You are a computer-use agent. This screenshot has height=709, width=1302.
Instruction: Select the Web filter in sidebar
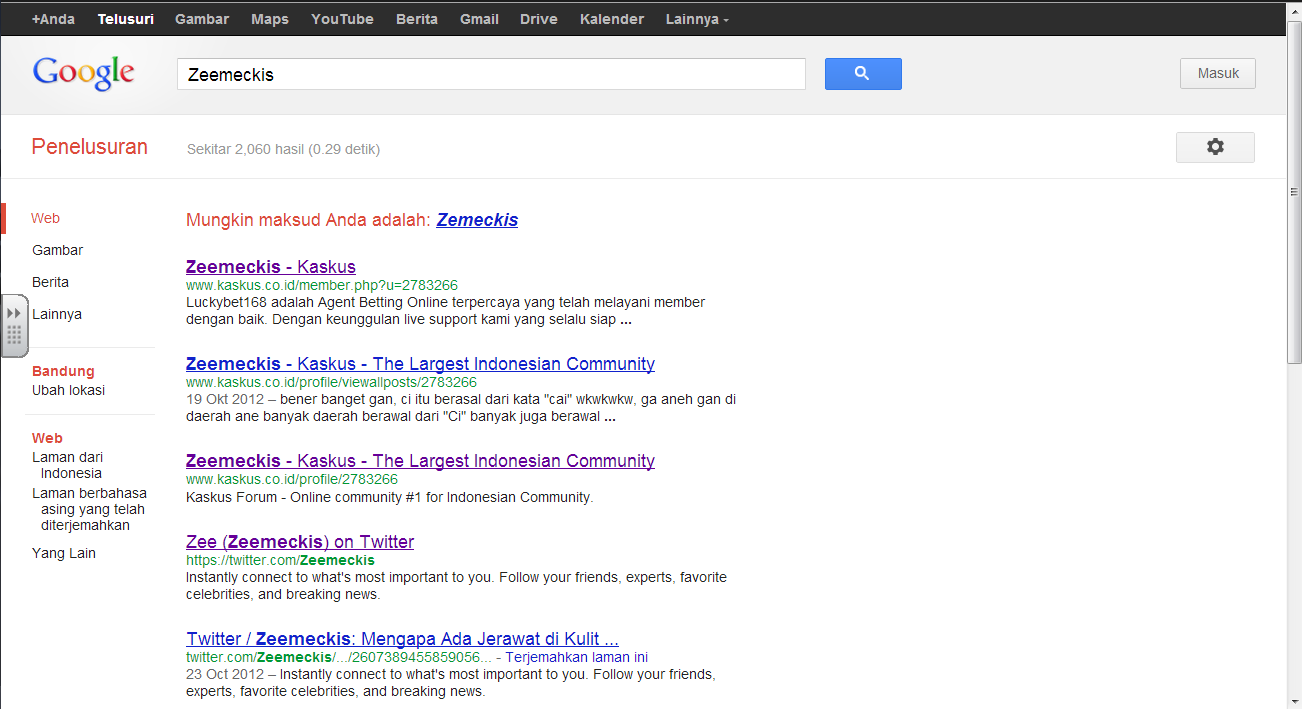45,218
